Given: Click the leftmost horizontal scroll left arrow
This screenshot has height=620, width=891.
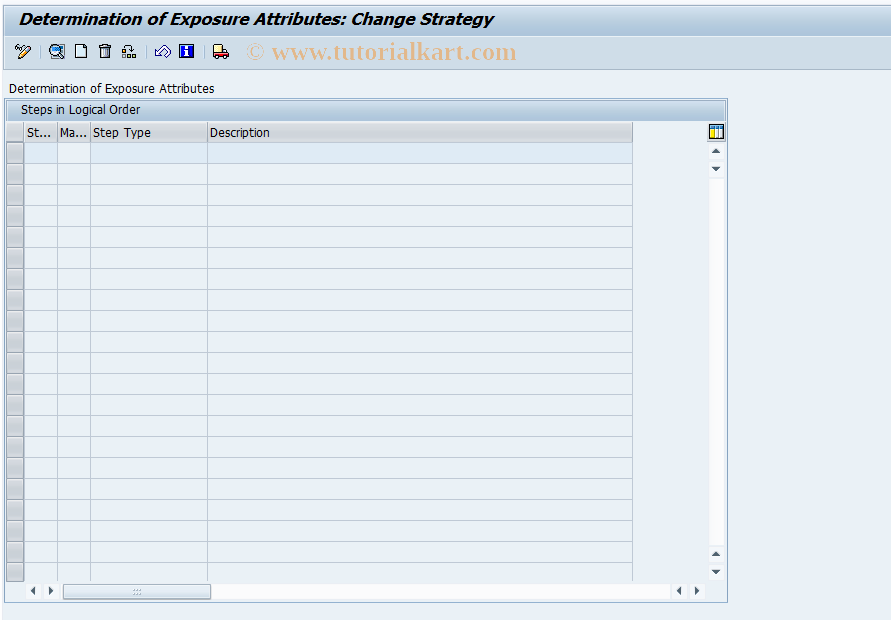Looking at the screenshot, I should point(33,591).
